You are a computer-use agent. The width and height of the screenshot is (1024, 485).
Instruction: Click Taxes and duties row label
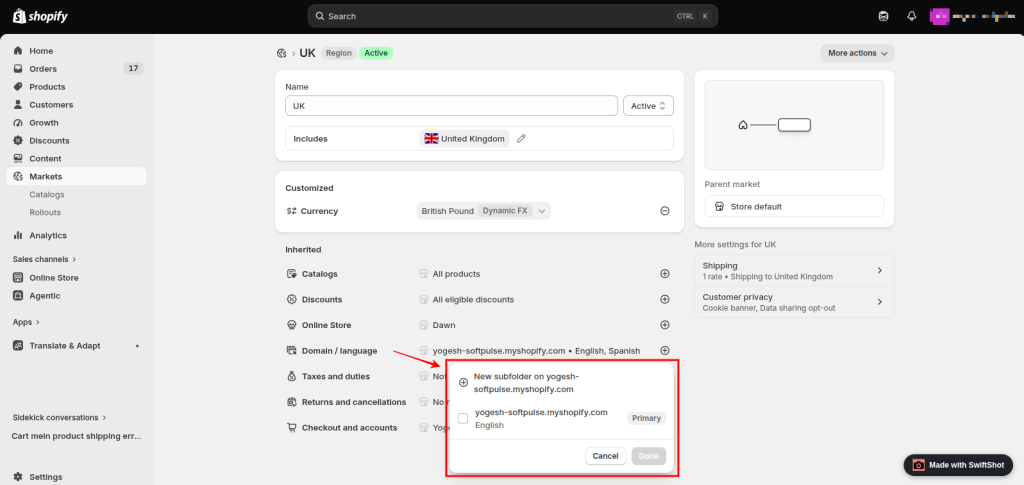pos(336,376)
